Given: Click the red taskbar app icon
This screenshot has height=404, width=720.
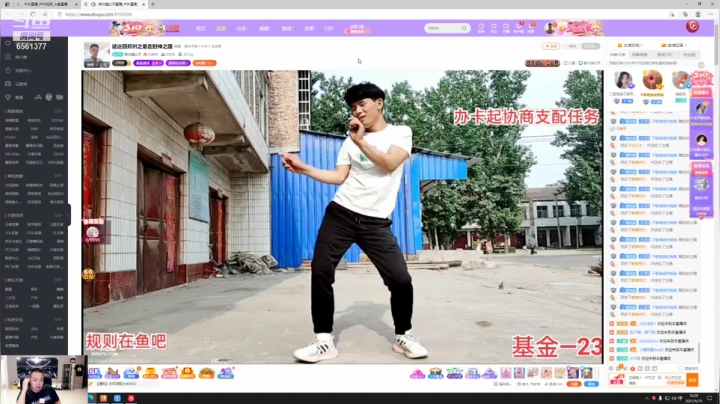Looking at the screenshot, I should coord(131,398).
